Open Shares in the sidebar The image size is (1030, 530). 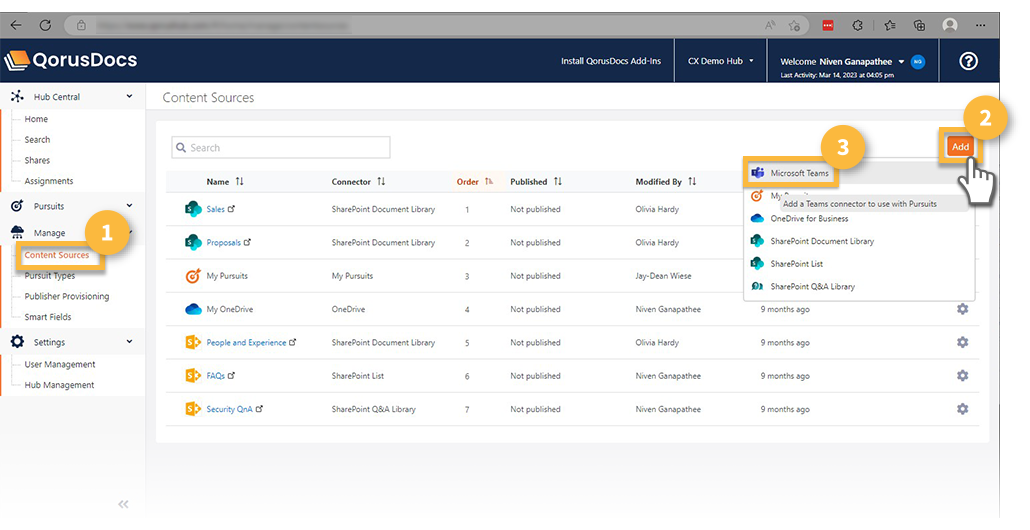pyautogui.click(x=37, y=160)
